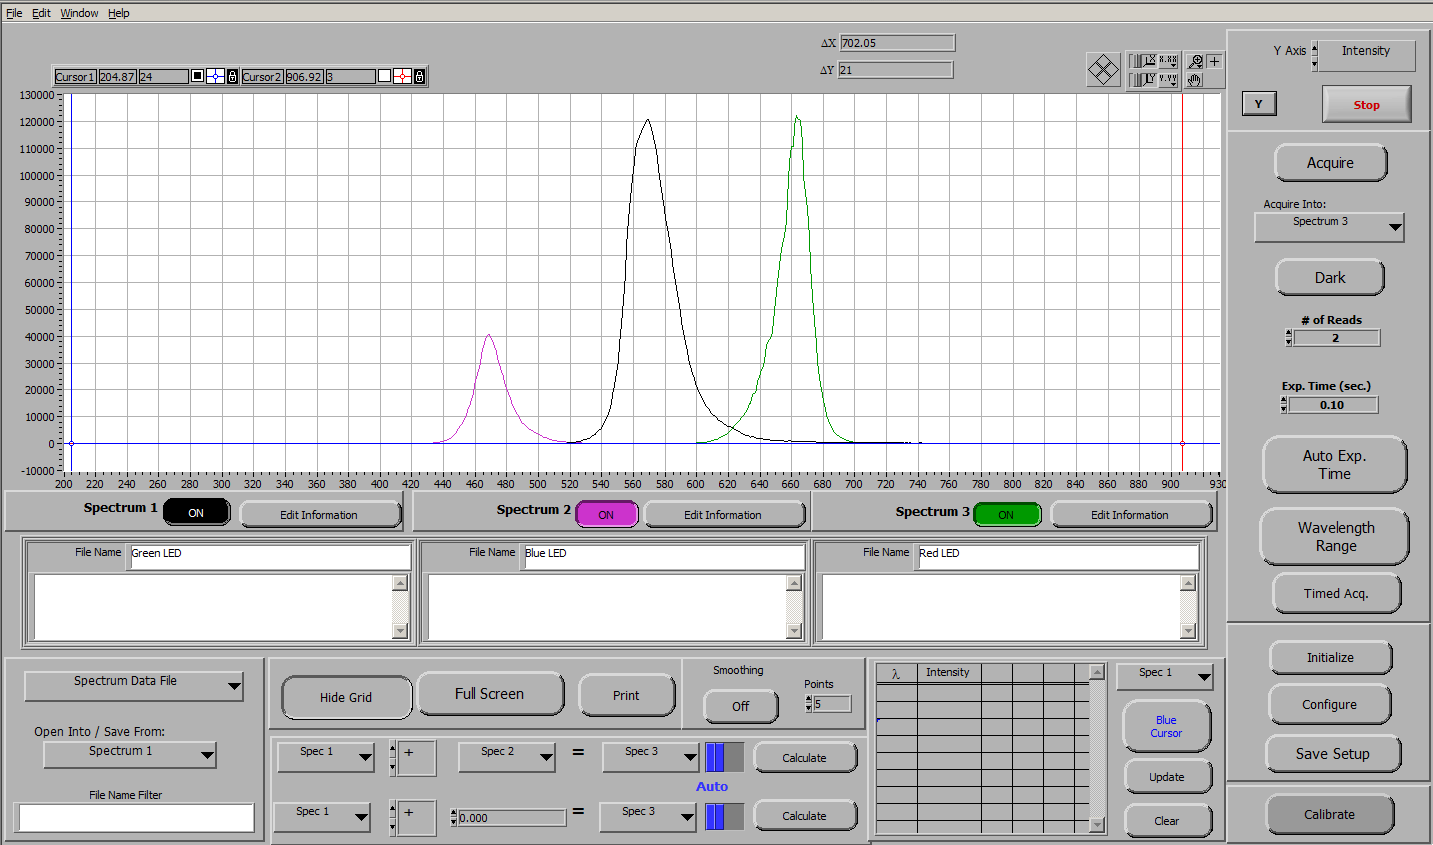
Task: Open the X axis format x.xx dropdown
Action: pyautogui.click(x=1168, y=61)
